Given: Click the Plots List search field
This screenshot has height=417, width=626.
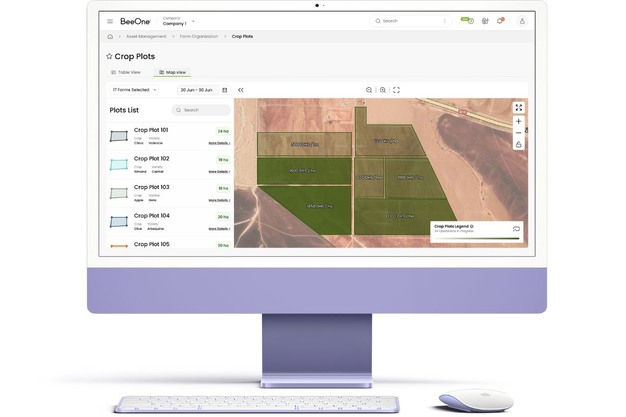Looking at the screenshot, I should point(201,110).
